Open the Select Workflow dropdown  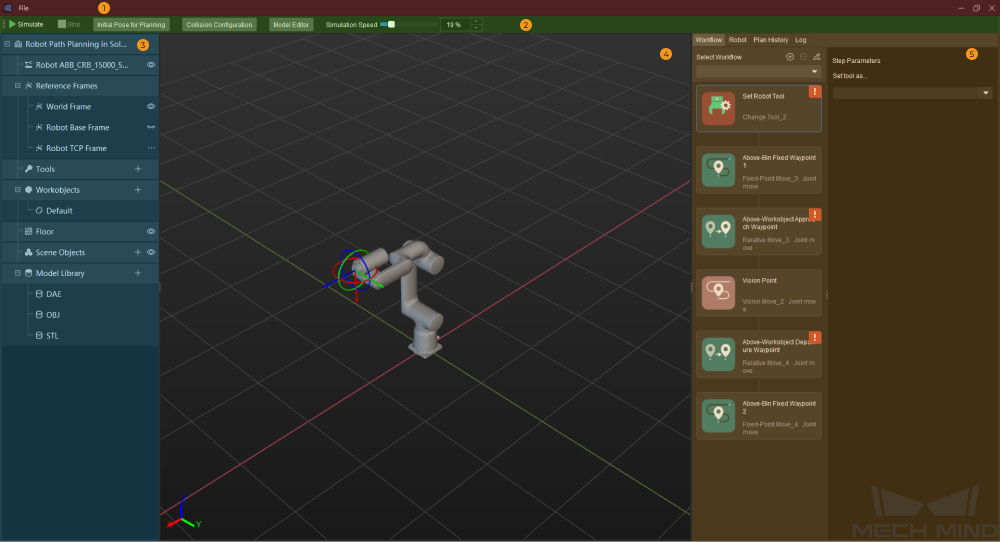coord(758,71)
